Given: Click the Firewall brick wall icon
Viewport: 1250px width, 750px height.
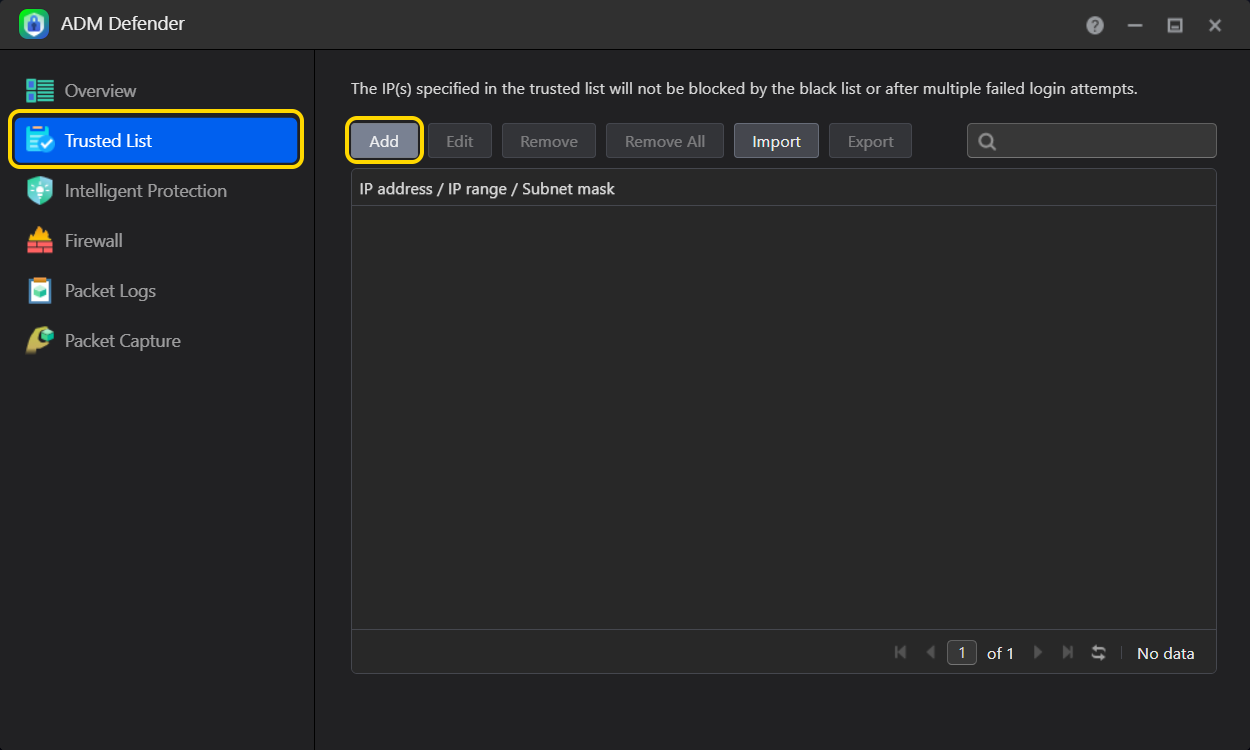Looking at the screenshot, I should [x=40, y=241].
